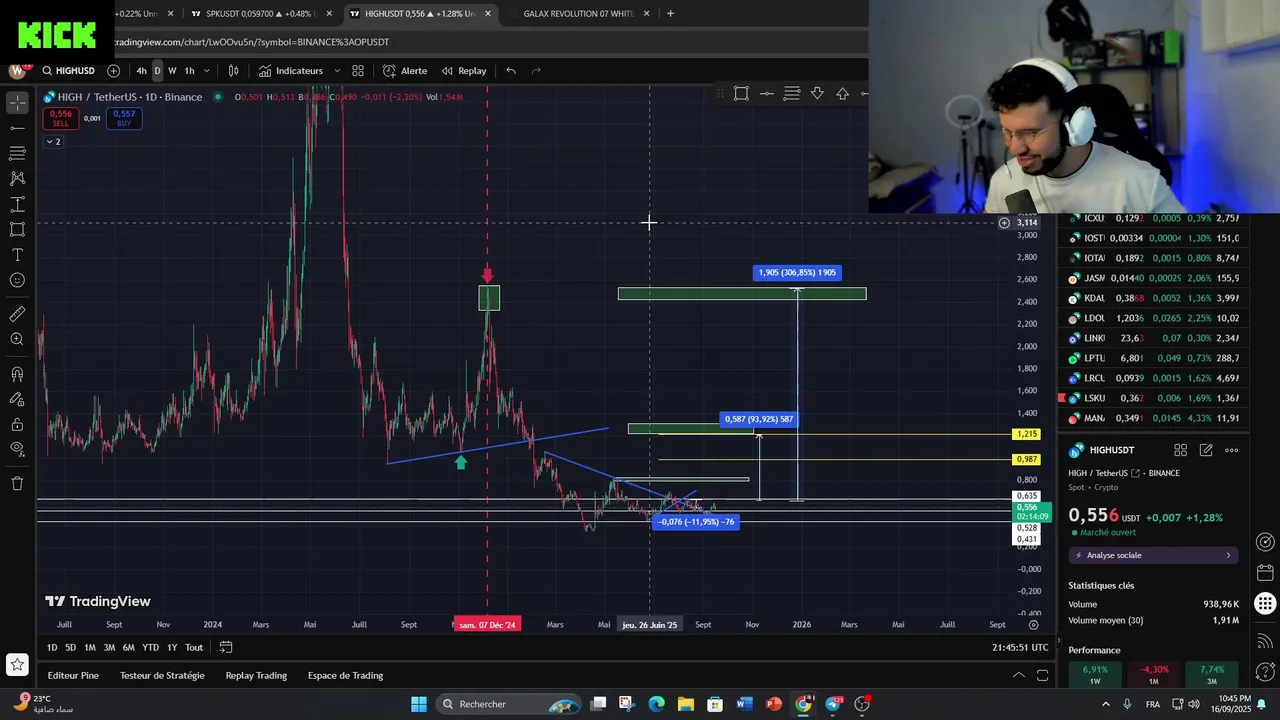Click the undo arrow
1280x720 pixels.
click(x=511, y=71)
